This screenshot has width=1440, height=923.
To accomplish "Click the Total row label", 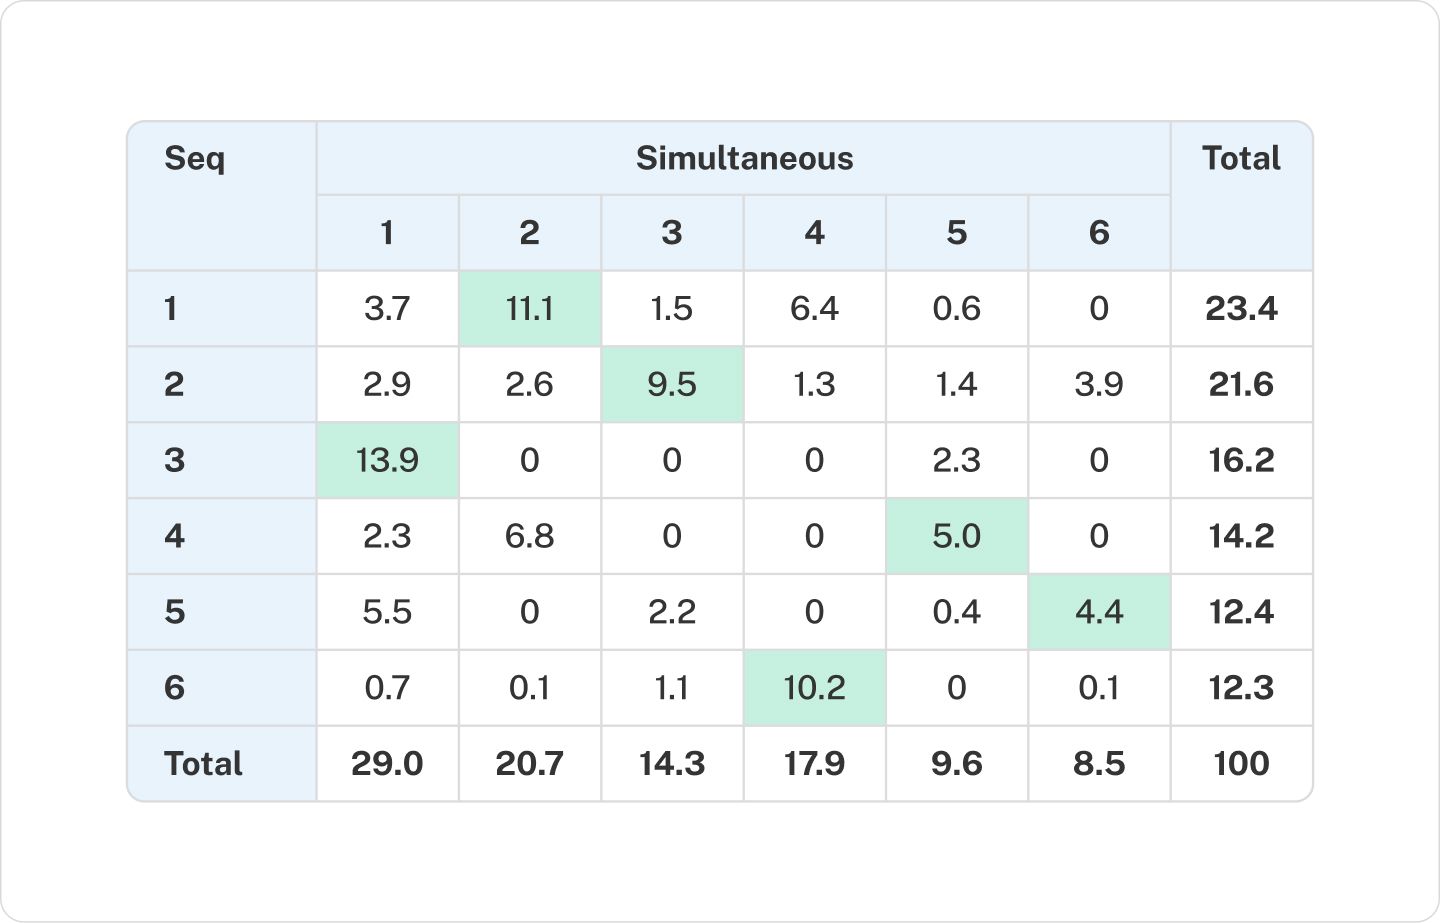I will pyautogui.click(x=203, y=764).
